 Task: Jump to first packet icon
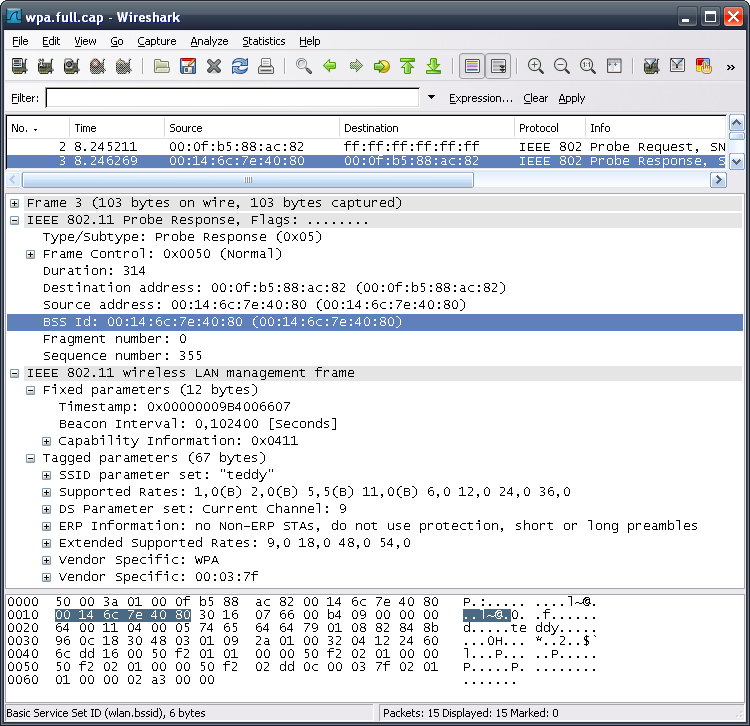[x=408, y=66]
